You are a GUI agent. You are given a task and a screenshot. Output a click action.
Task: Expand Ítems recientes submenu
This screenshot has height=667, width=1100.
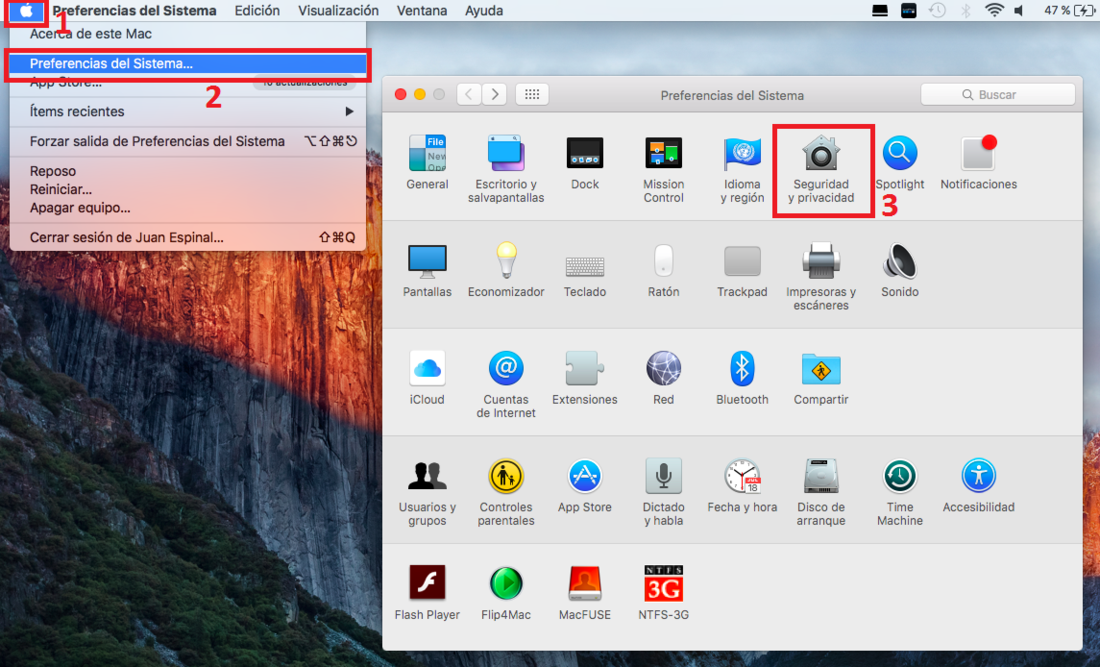(188, 112)
